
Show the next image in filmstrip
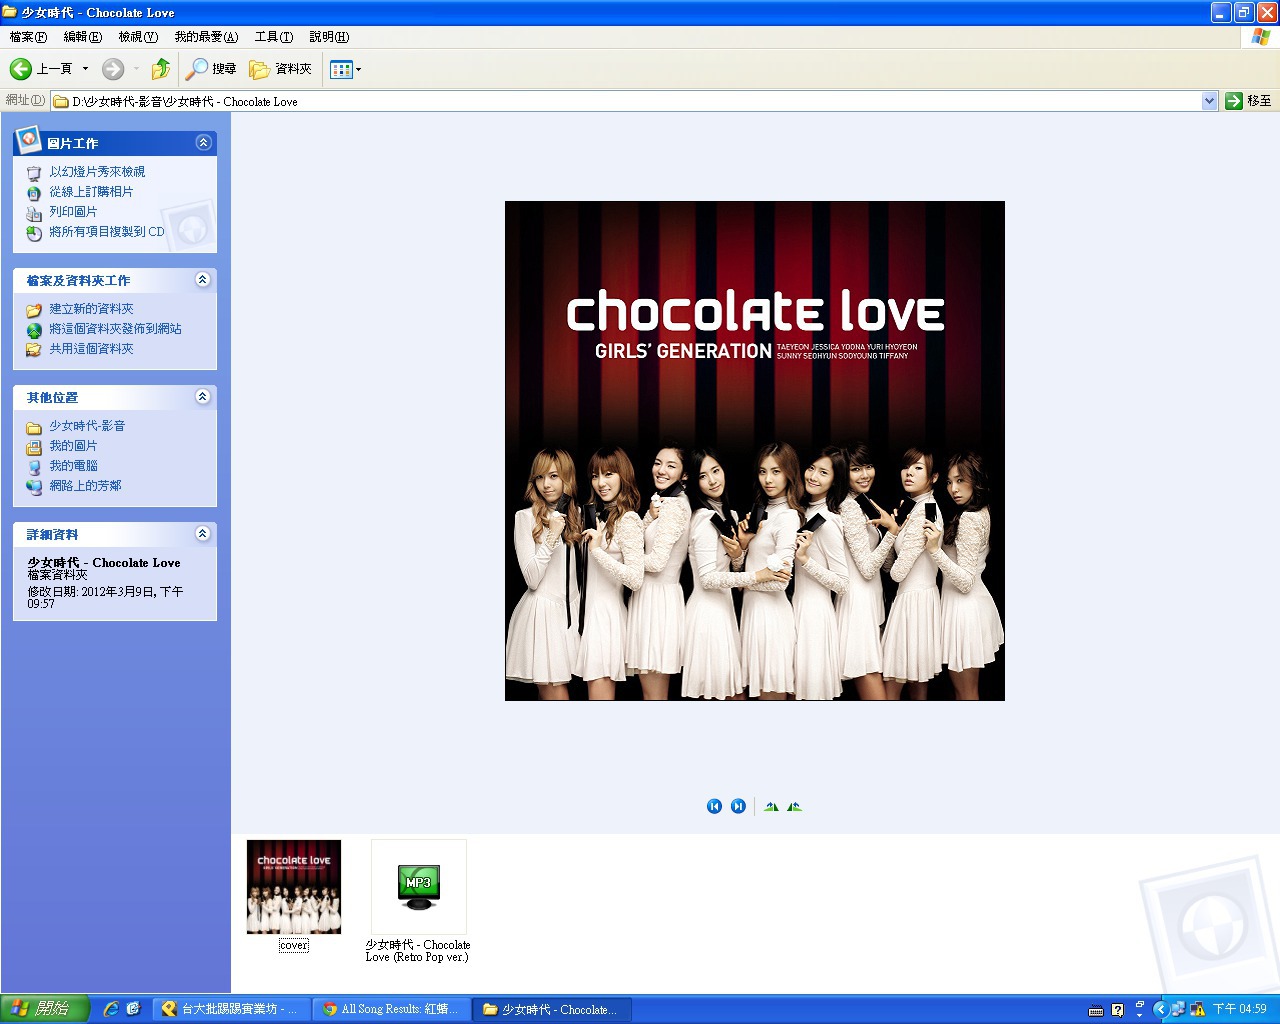738,806
